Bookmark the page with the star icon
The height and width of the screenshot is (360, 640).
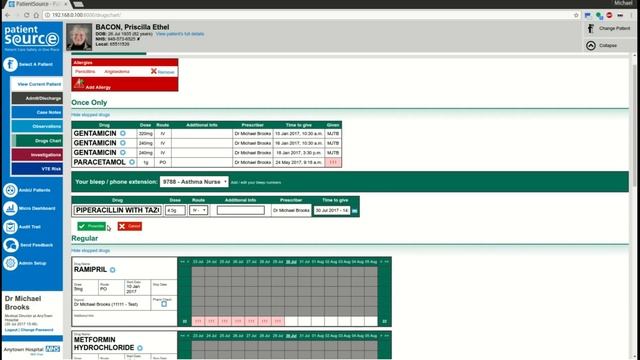pos(576,15)
